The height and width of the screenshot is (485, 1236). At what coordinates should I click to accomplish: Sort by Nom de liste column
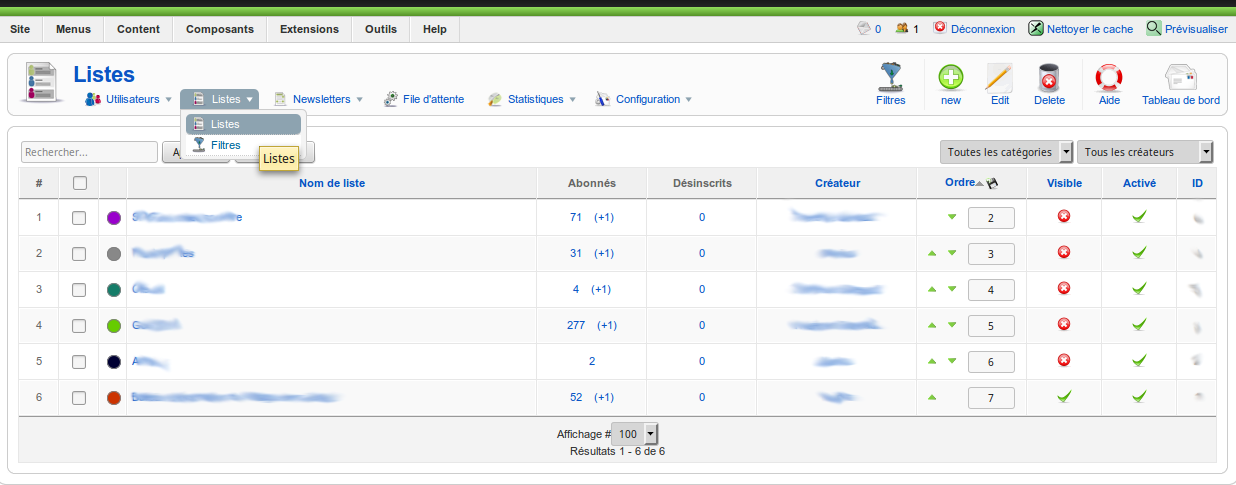[x=332, y=183]
